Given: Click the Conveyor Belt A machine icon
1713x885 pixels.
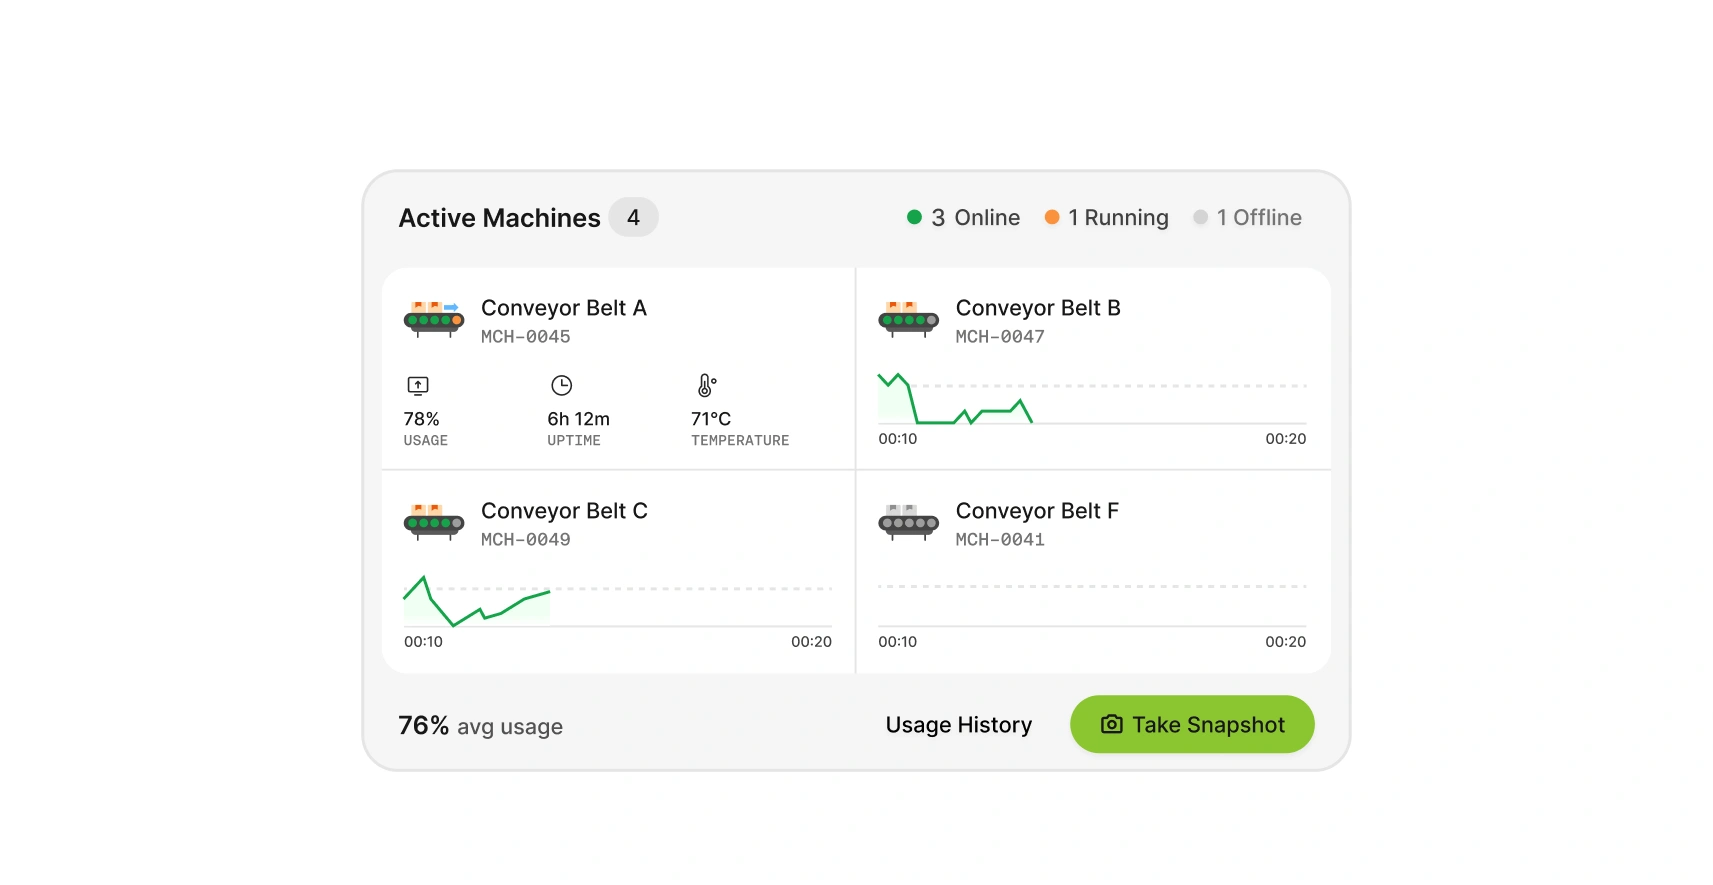Looking at the screenshot, I should (x=433, y=319).
